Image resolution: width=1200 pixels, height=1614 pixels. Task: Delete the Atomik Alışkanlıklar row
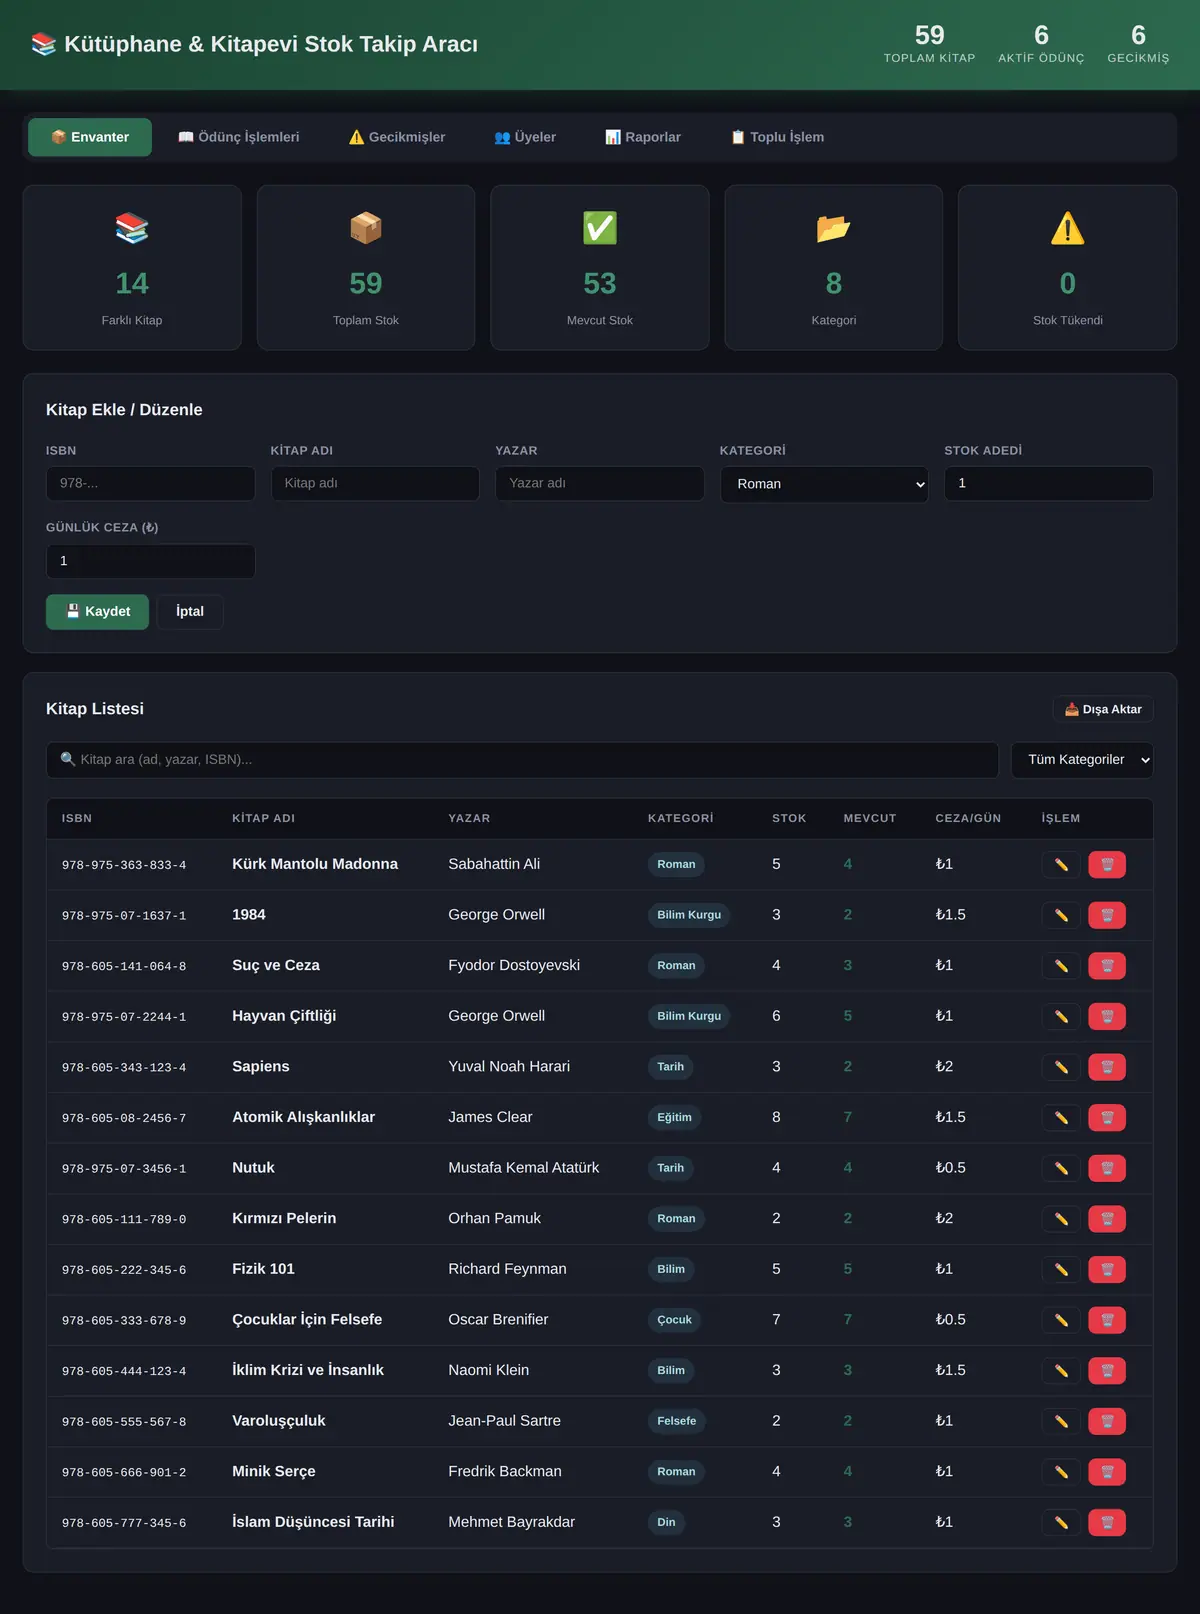pyautogui.click(x=1107, y=1118)
